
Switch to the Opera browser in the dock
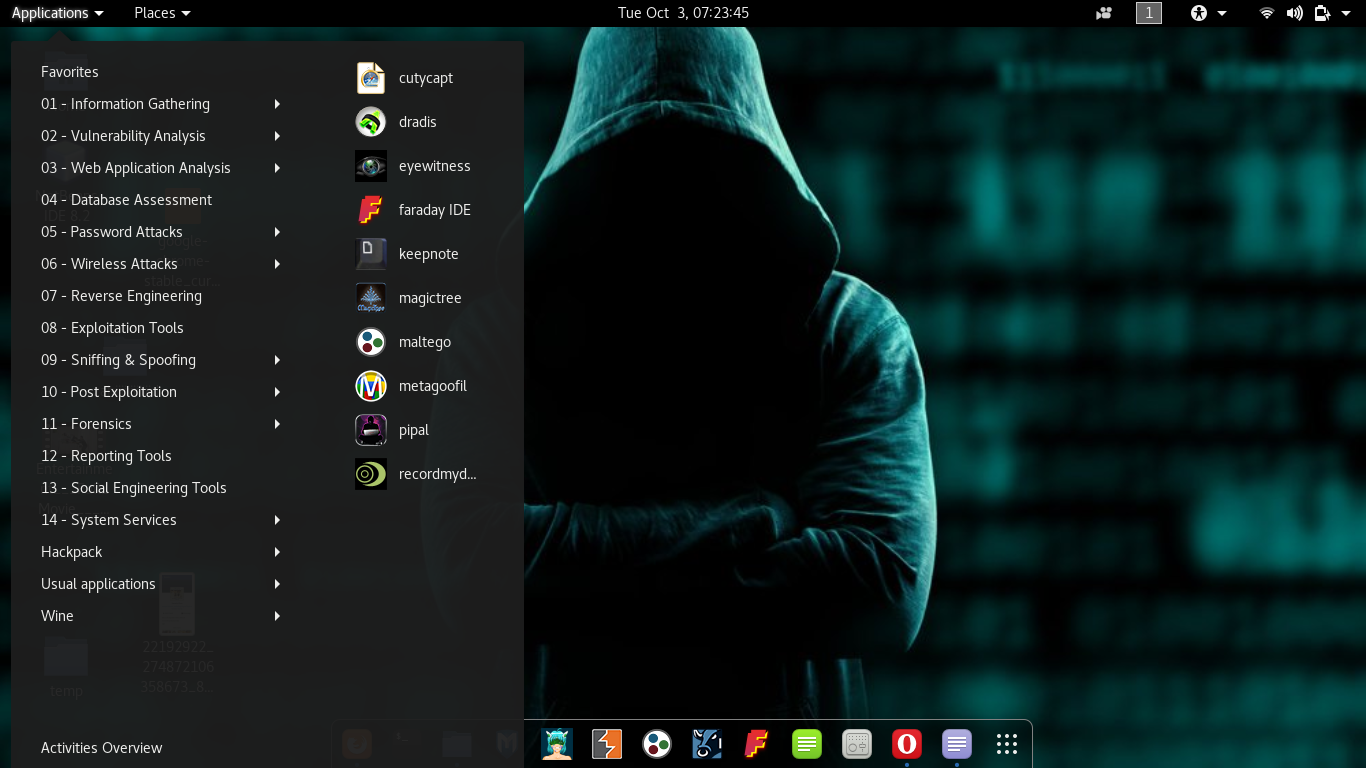[x=907, y=744]
